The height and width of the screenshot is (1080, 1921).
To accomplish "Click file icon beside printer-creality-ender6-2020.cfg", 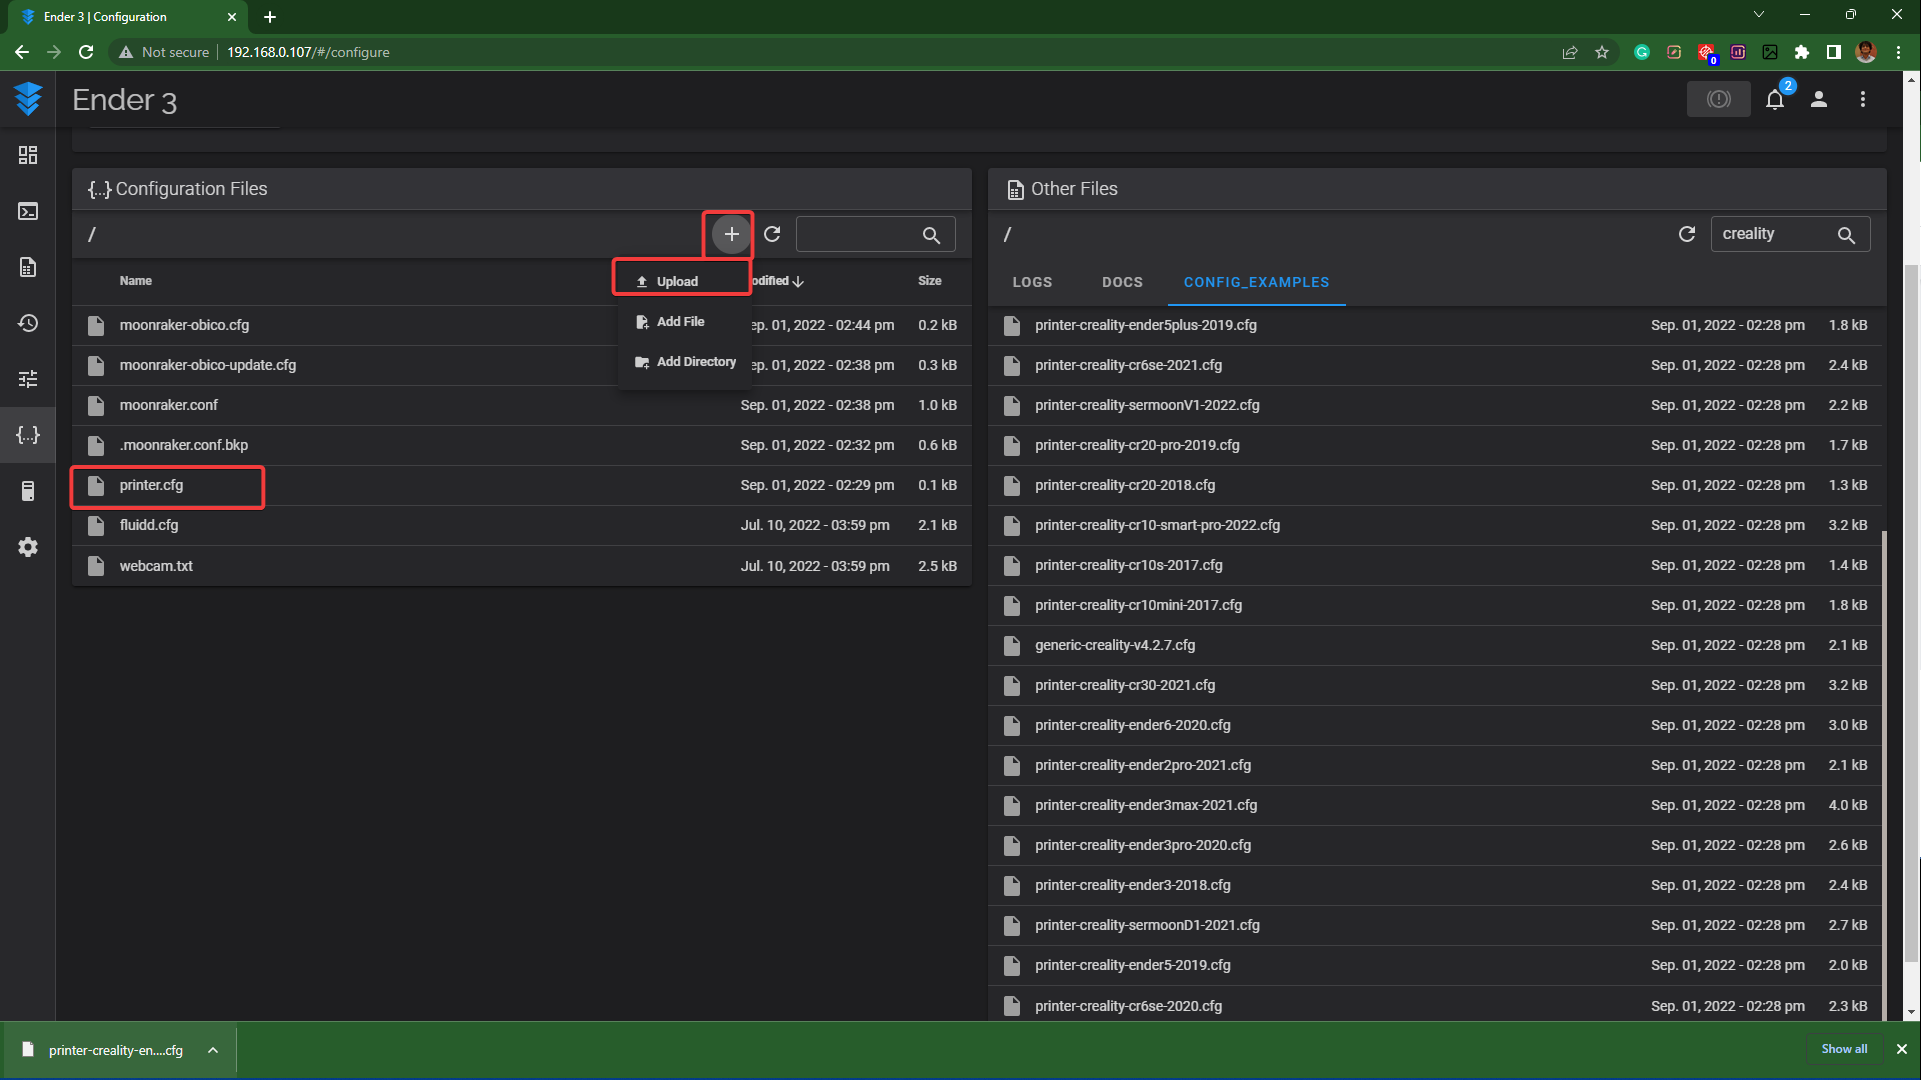I will 1012,725.
